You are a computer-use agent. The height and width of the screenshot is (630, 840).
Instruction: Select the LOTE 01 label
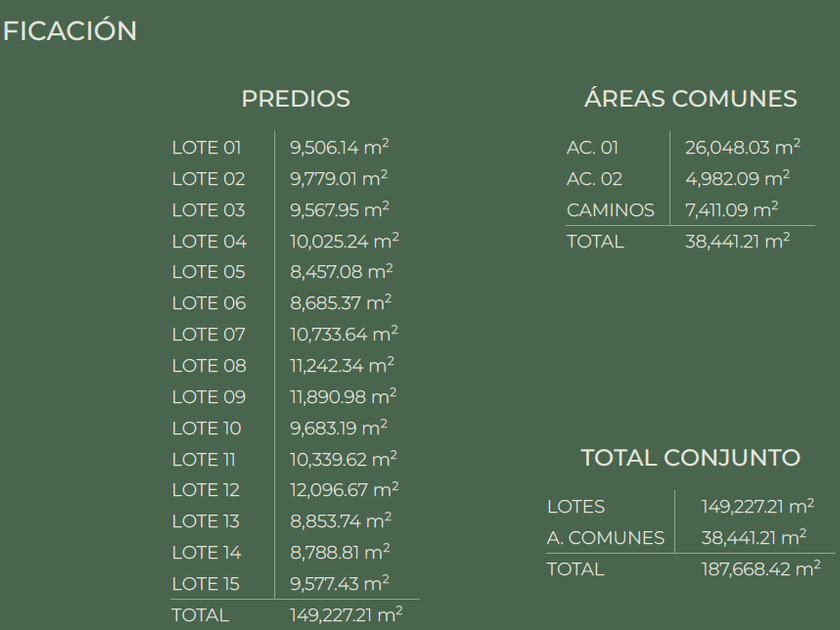pos(207,148)
